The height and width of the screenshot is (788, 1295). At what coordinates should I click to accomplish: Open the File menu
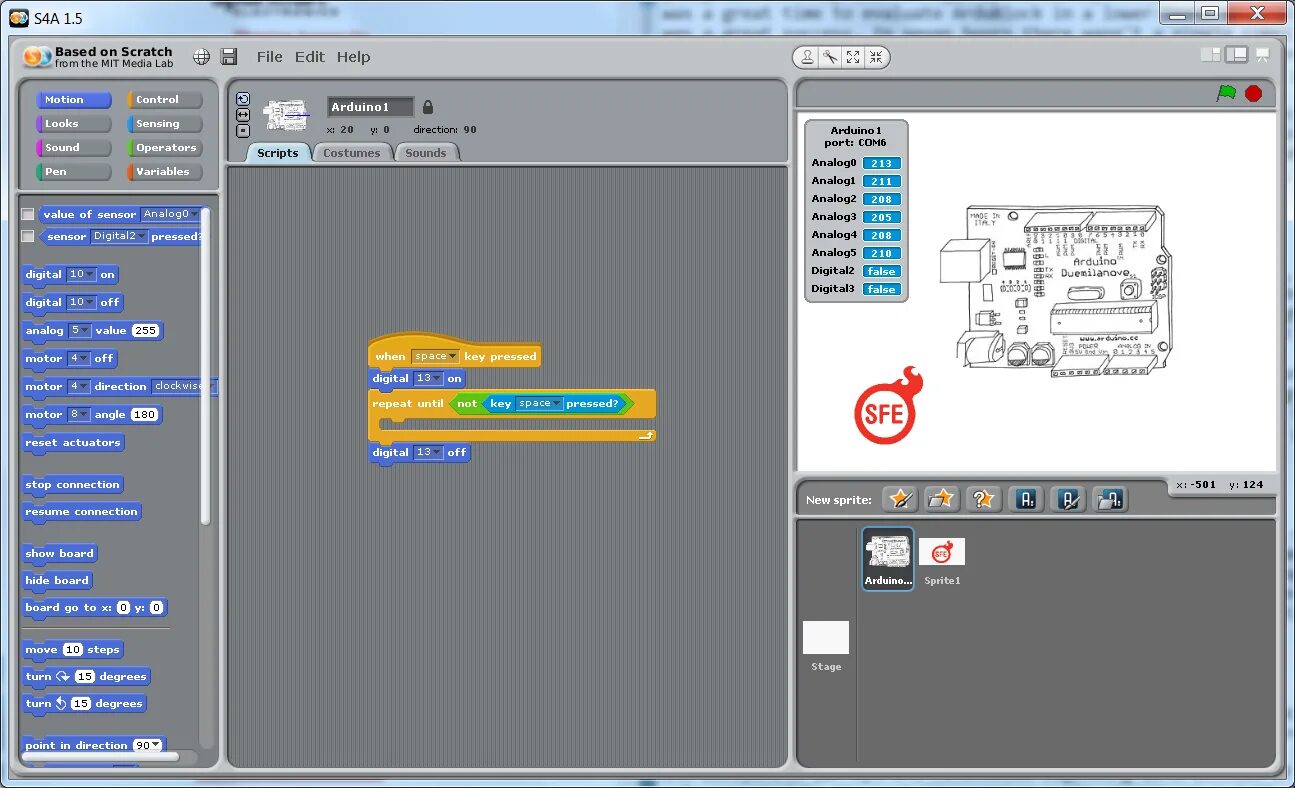point(269,57)
